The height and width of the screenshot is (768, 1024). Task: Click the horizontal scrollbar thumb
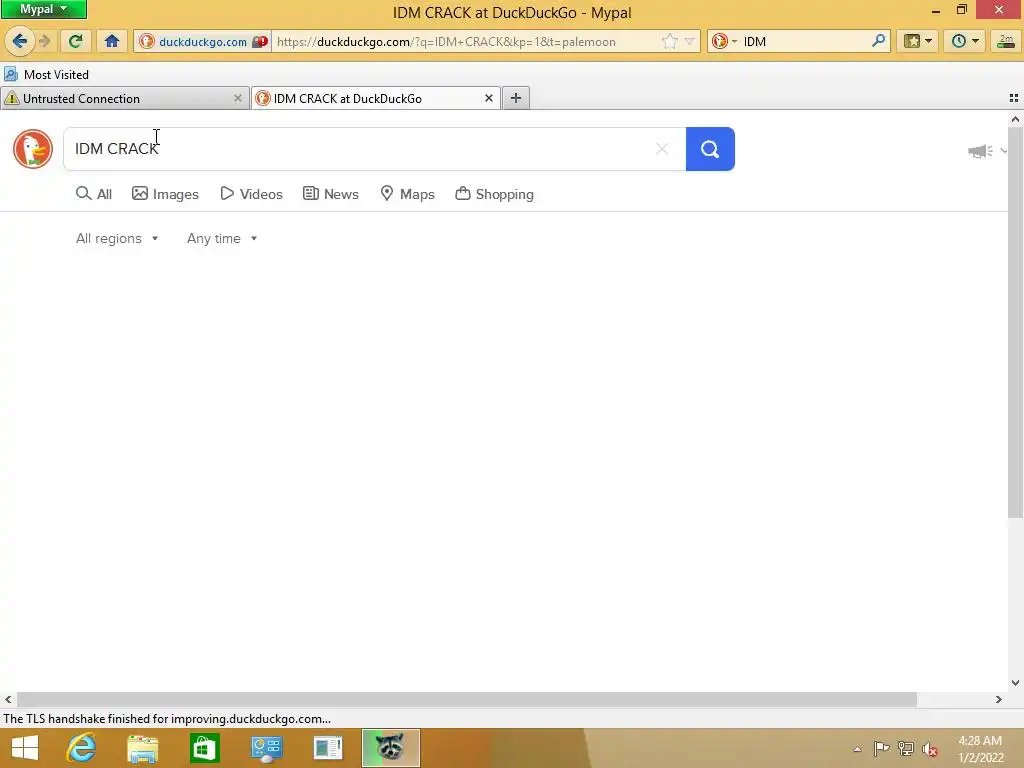(466, 699)
